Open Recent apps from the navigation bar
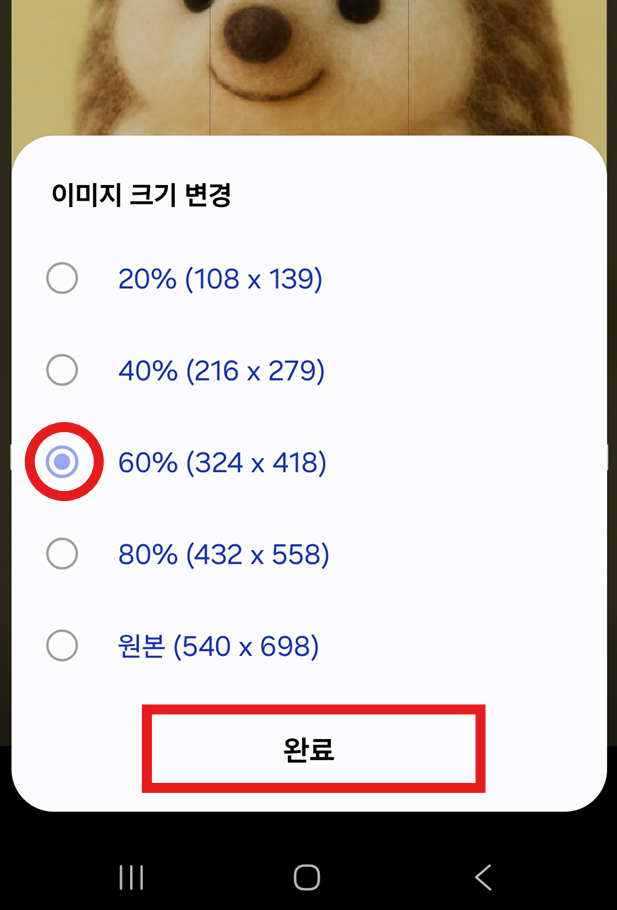Screen dimensions: 617x910 [130, 877]
